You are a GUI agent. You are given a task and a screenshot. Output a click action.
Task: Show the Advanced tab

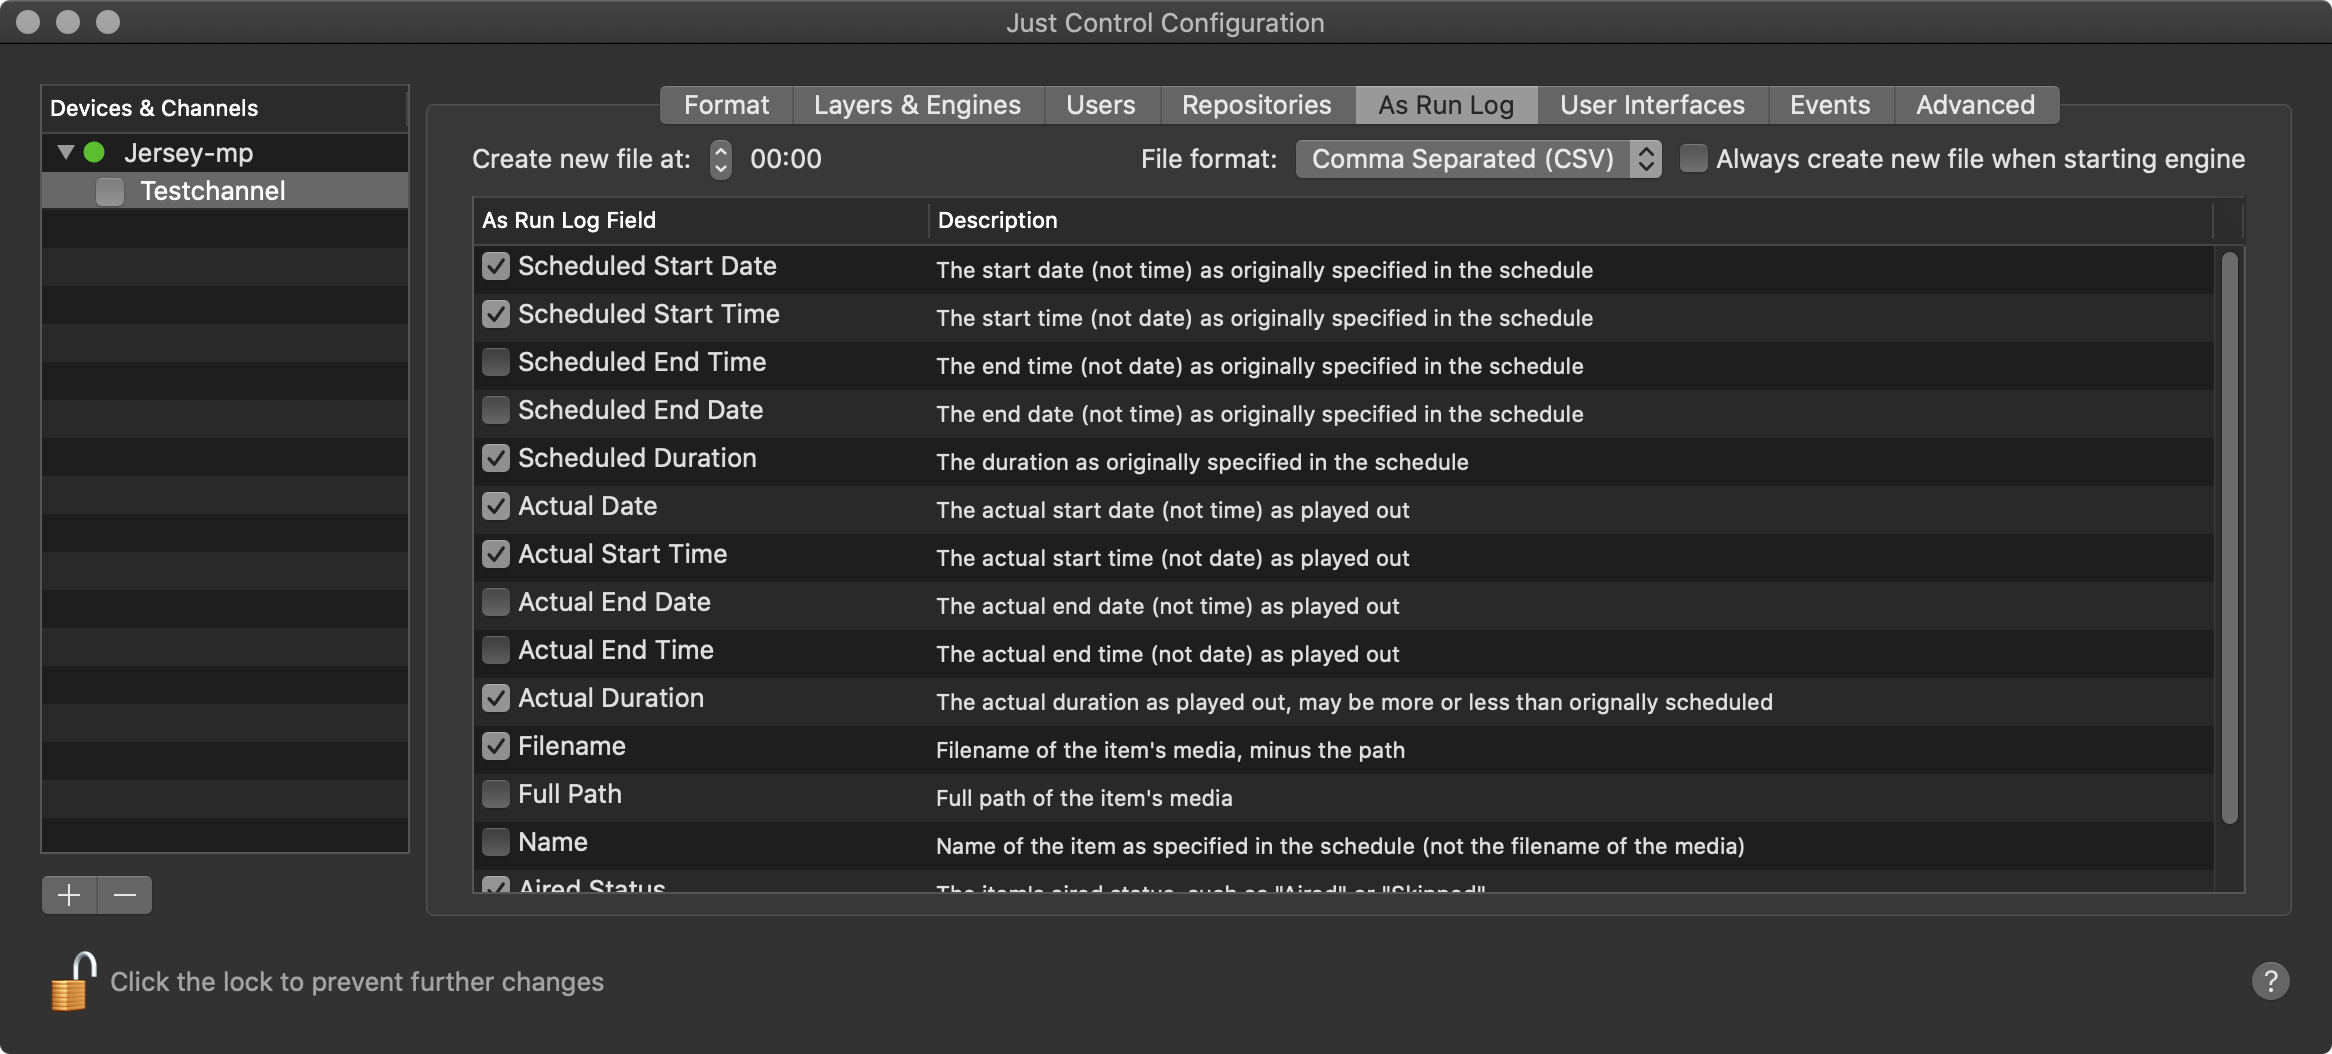pyautogui.click(x=1975, y=105)
